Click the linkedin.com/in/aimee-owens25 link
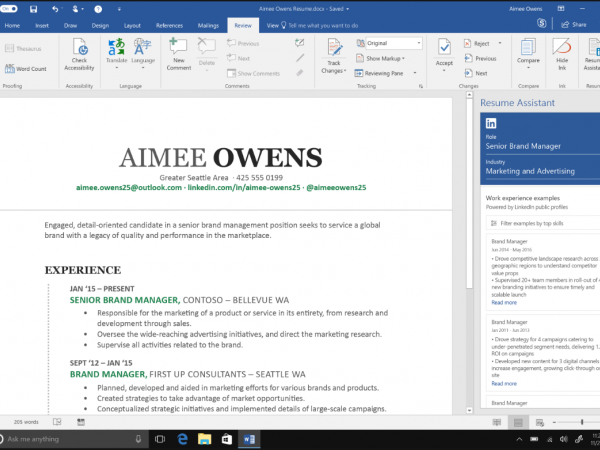 pyautogui.click(x=244, y=188)
